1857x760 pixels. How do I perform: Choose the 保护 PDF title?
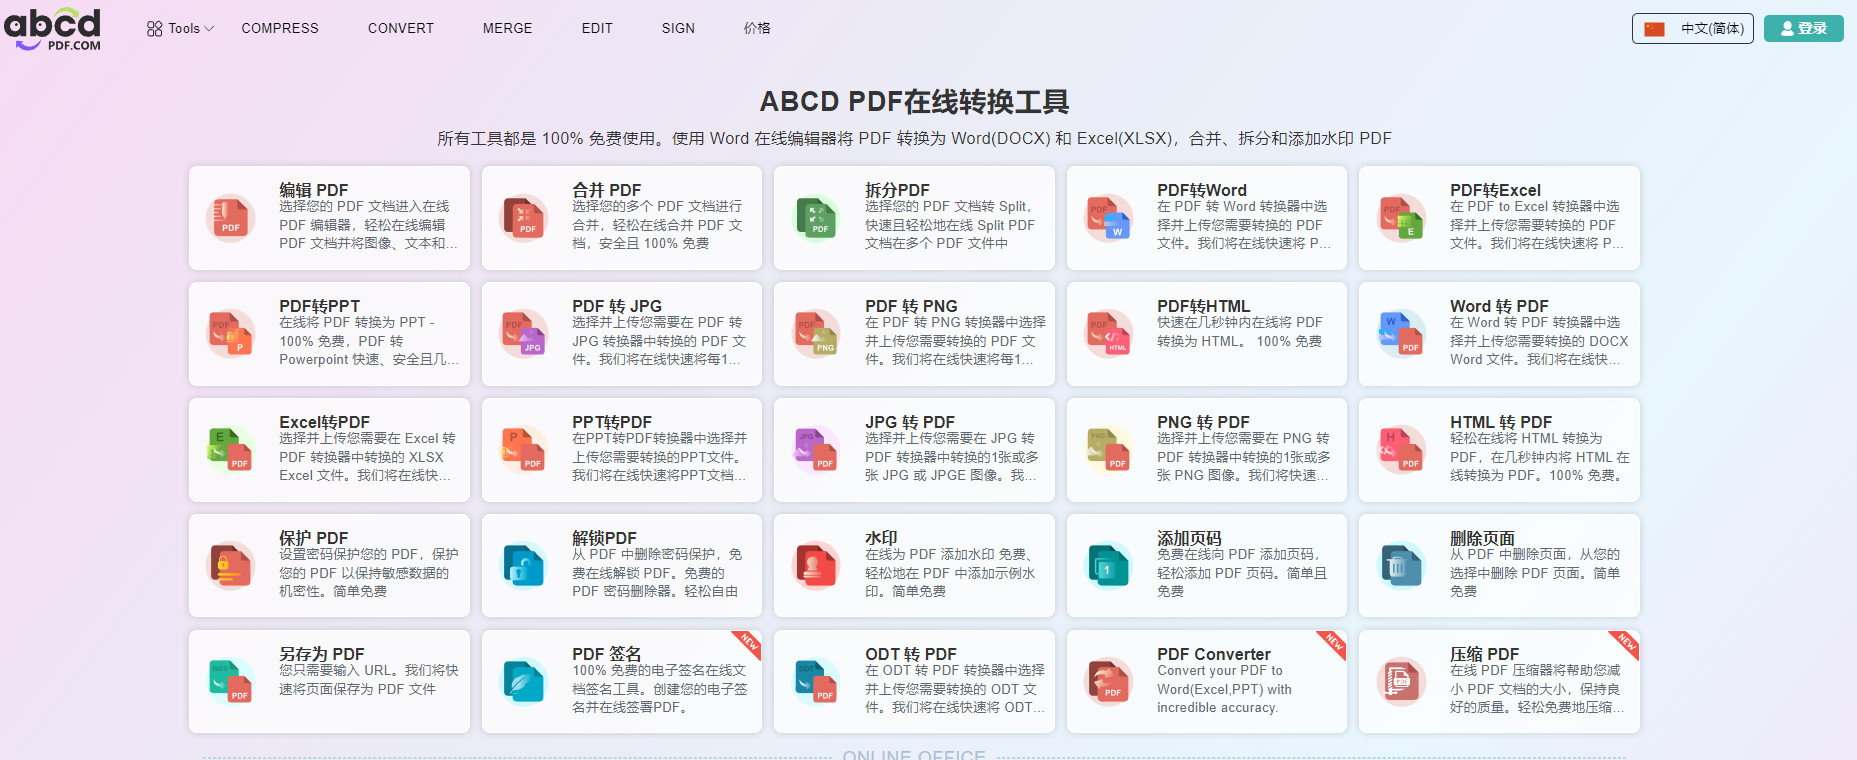coord(314,538)
